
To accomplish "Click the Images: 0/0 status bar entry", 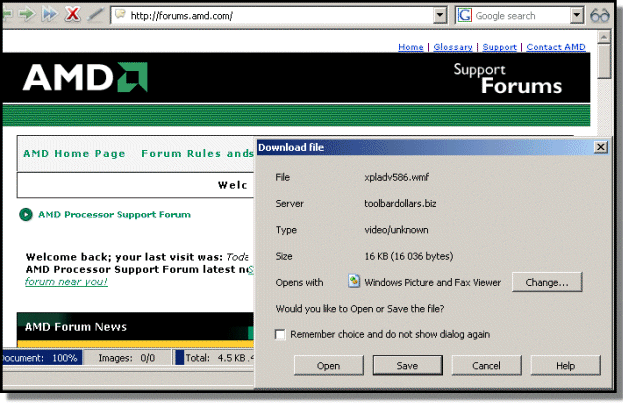I will 127,358.
